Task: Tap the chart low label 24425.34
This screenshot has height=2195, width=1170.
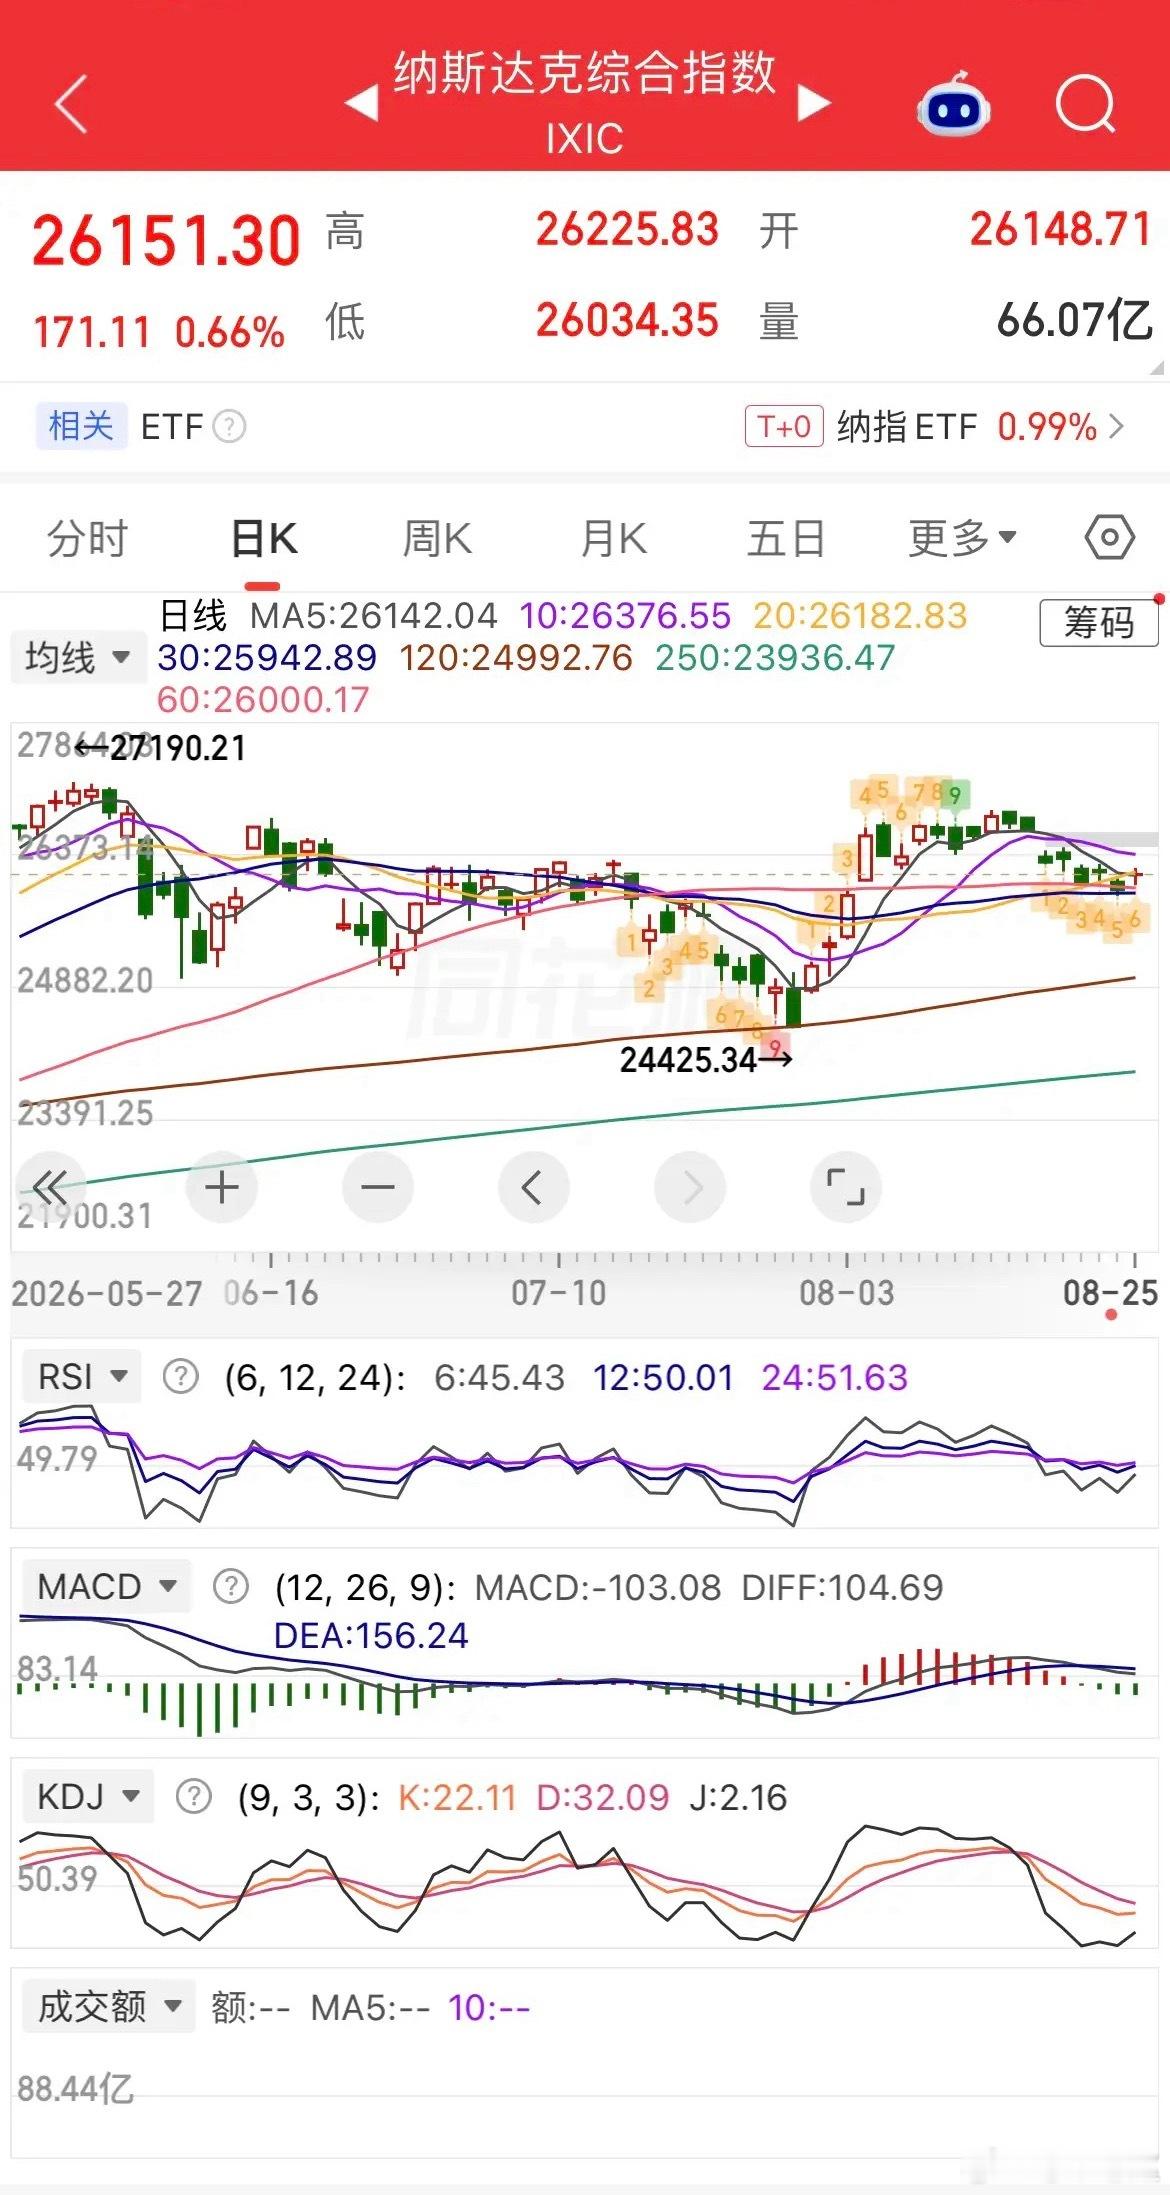Action: pyautogui.click(x=688, y=1059)
